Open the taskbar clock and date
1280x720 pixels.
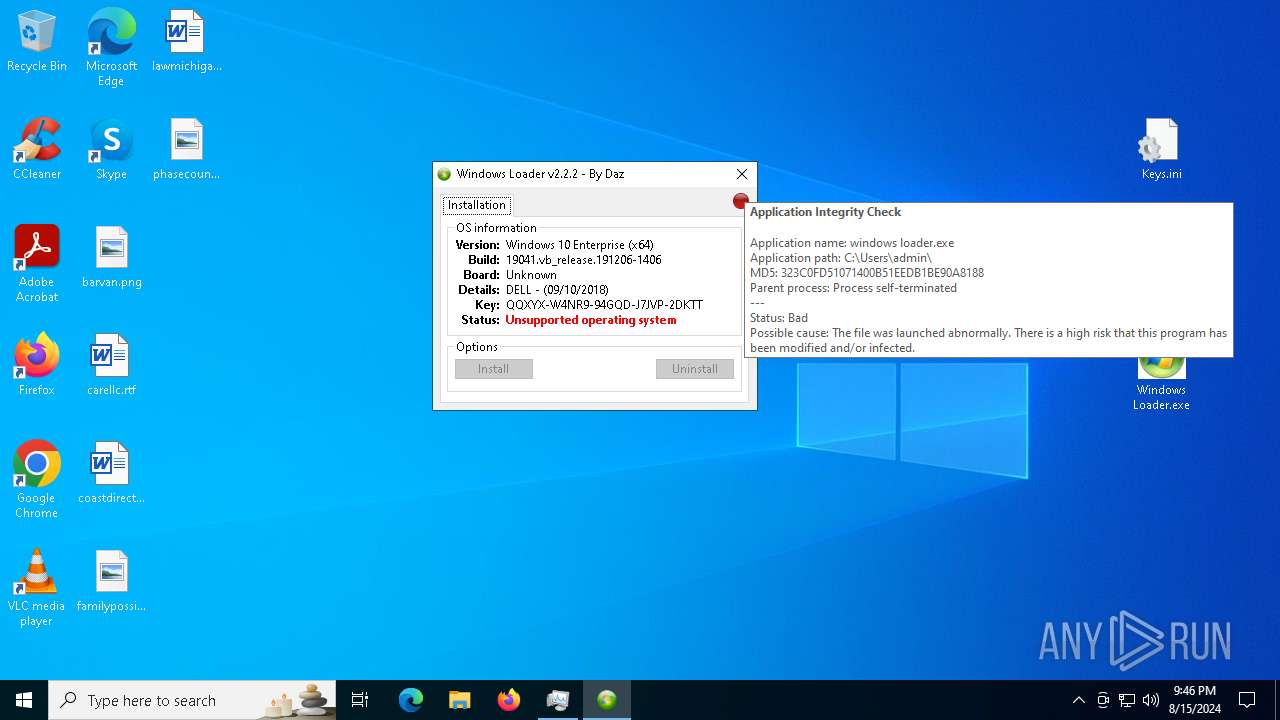pyautogui.click(x=1195, y=700)
